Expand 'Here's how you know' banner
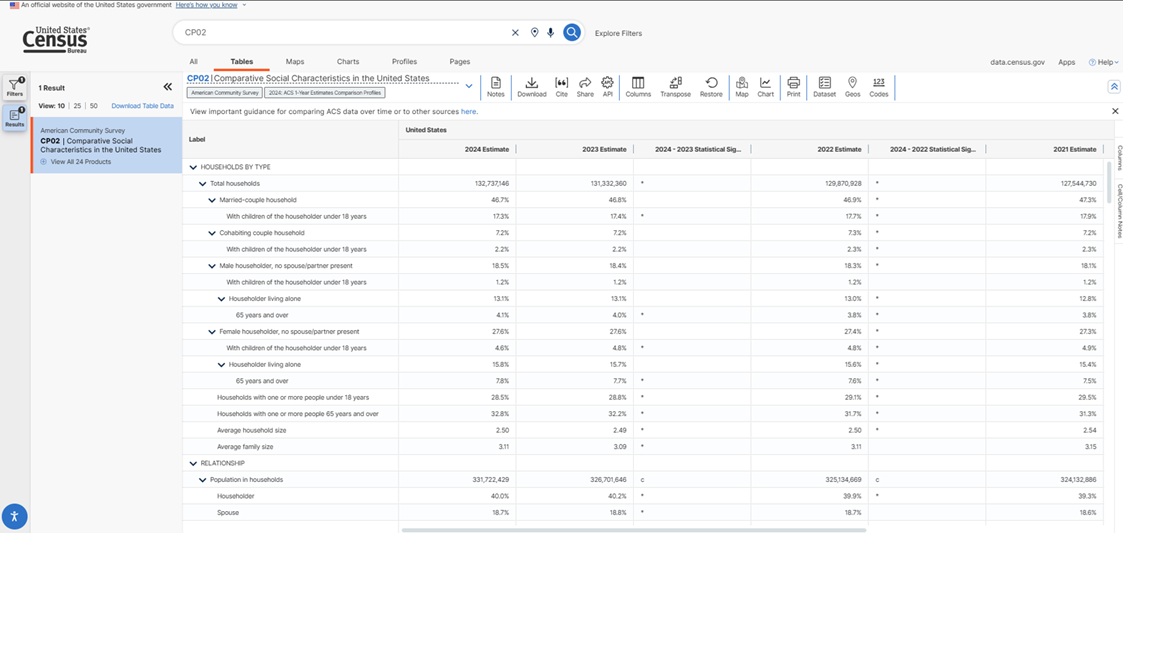This screenshot has height=648, width=1152. click(206, 5)
